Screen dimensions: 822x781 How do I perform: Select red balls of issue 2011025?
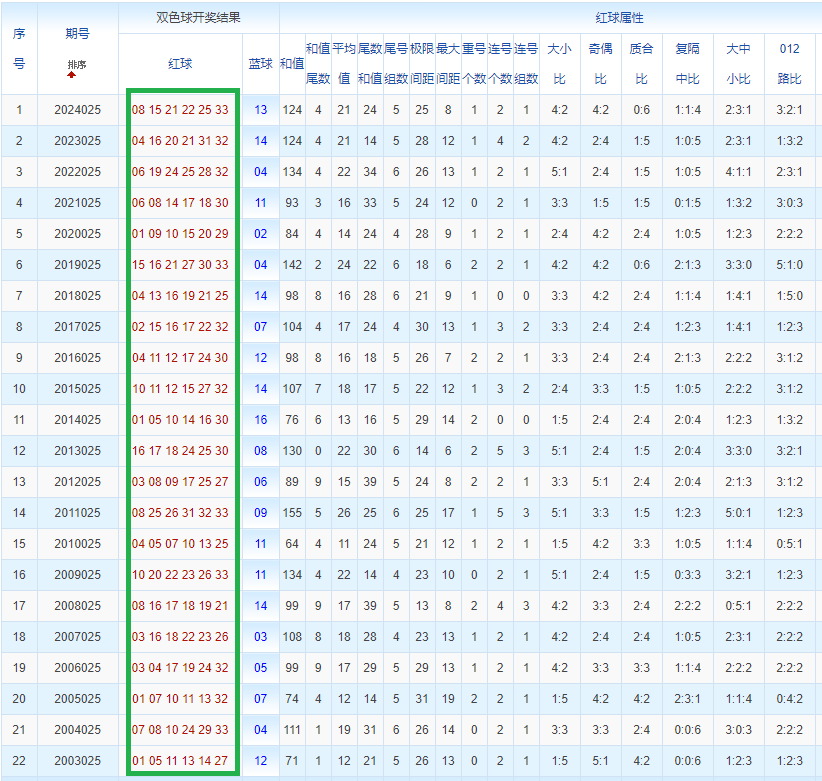[x=180, y=513]
